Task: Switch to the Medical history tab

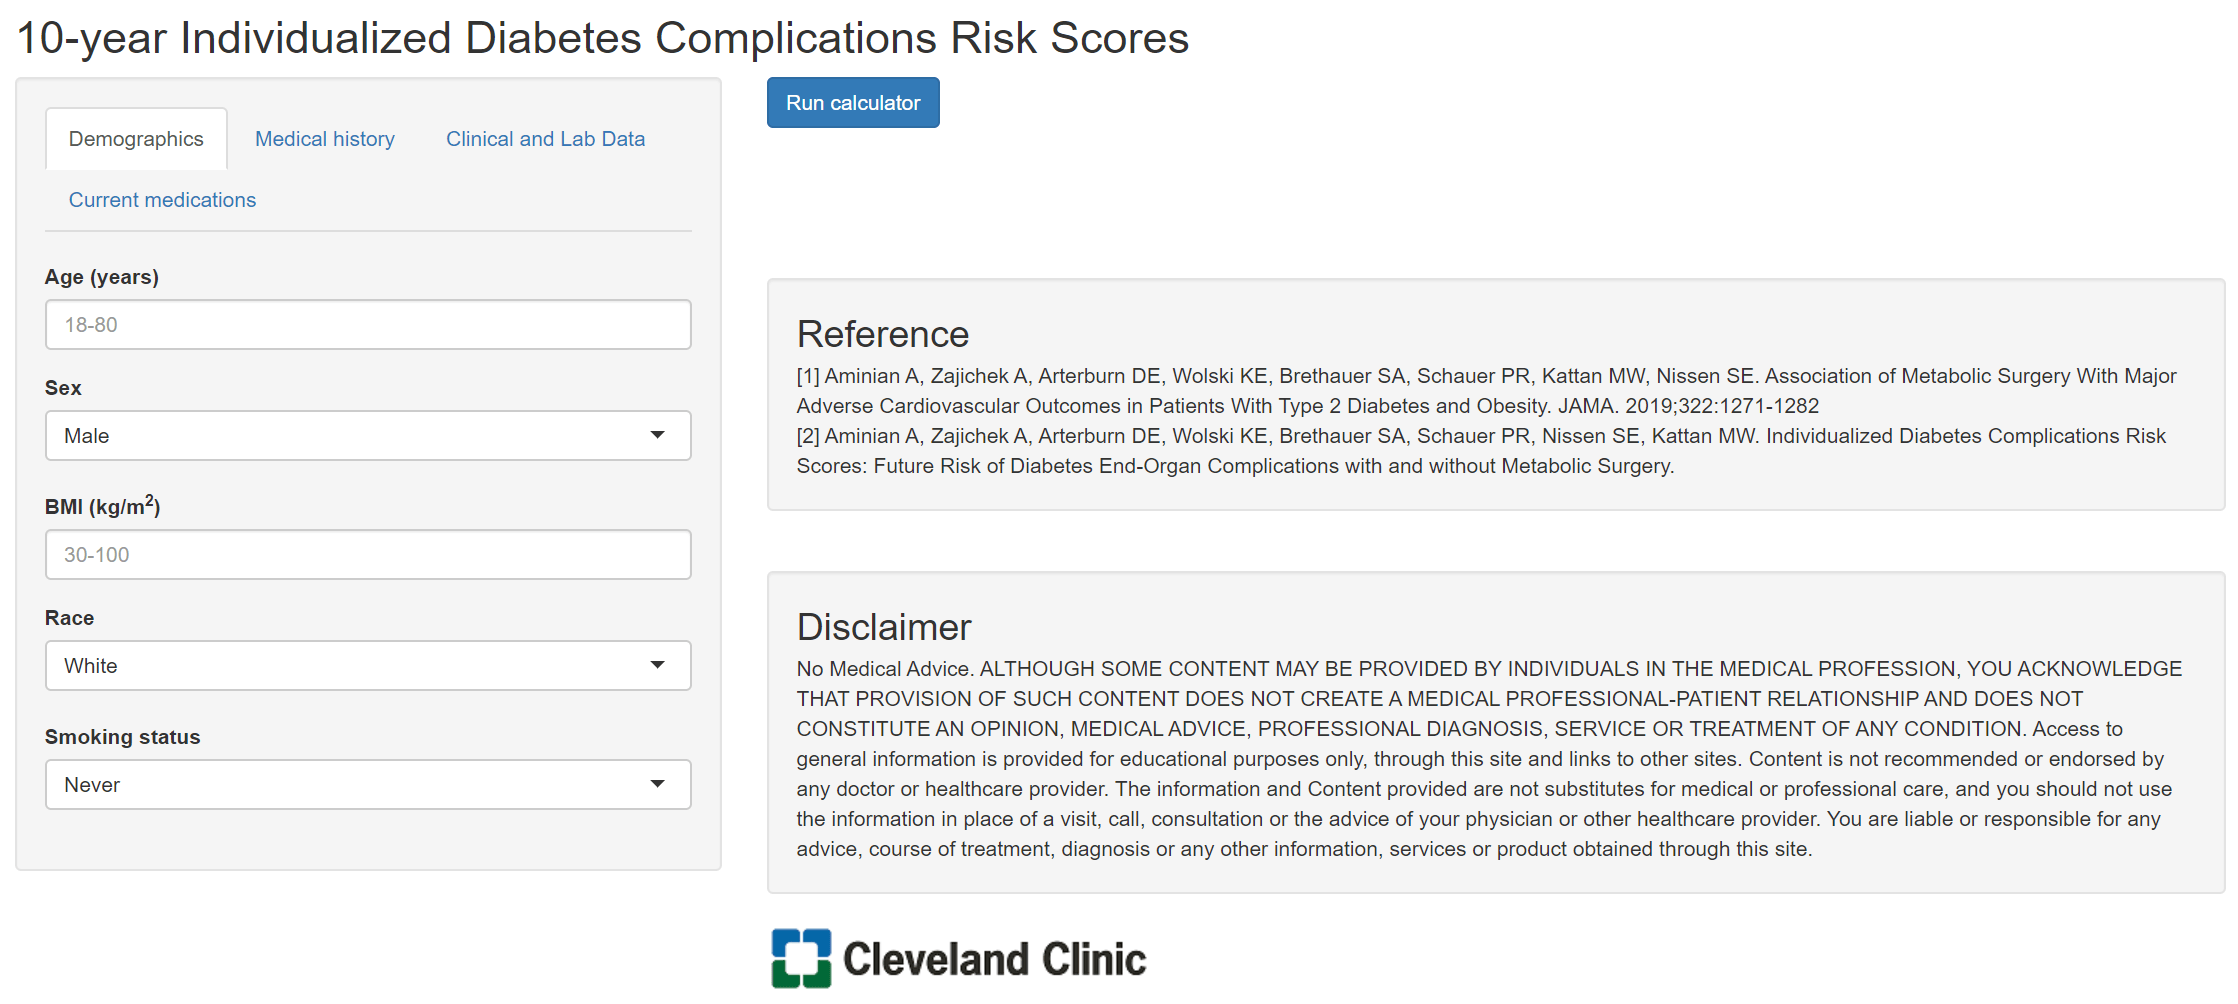Action: point(324,138)
